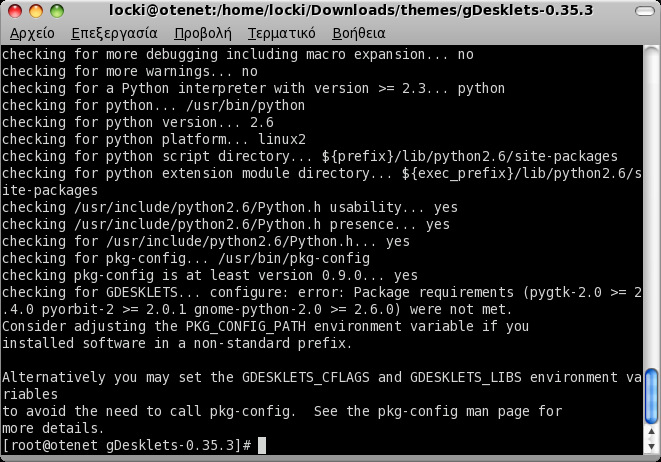The image size is (661, 462).
Task: Open the Τερματικό menu
Action: pos(281,33)
